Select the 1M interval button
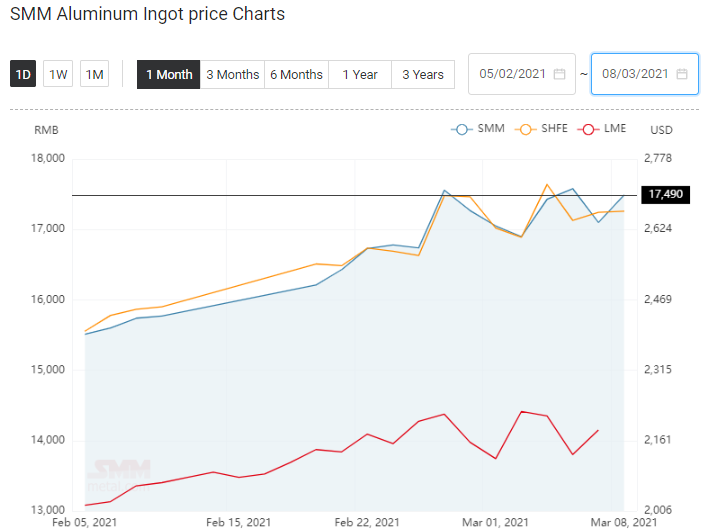 [94, 74]
